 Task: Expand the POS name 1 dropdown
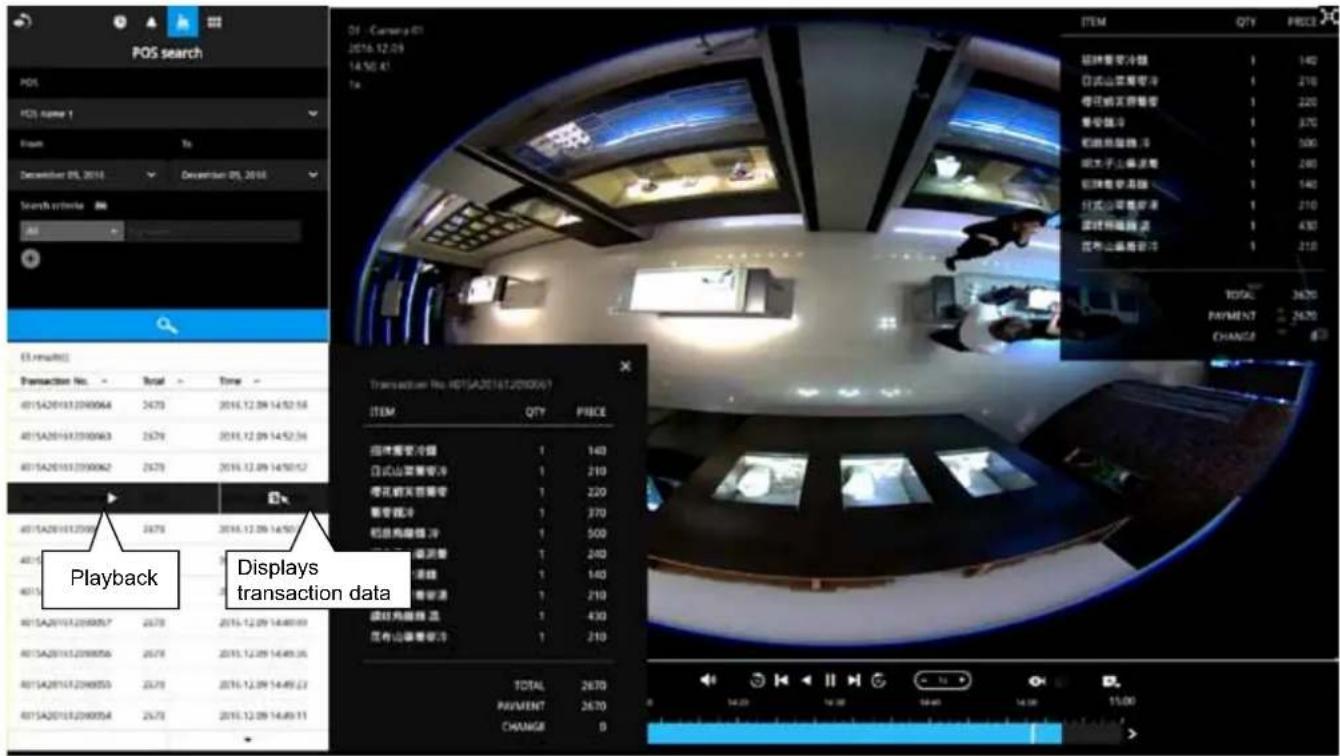[167, 113]
